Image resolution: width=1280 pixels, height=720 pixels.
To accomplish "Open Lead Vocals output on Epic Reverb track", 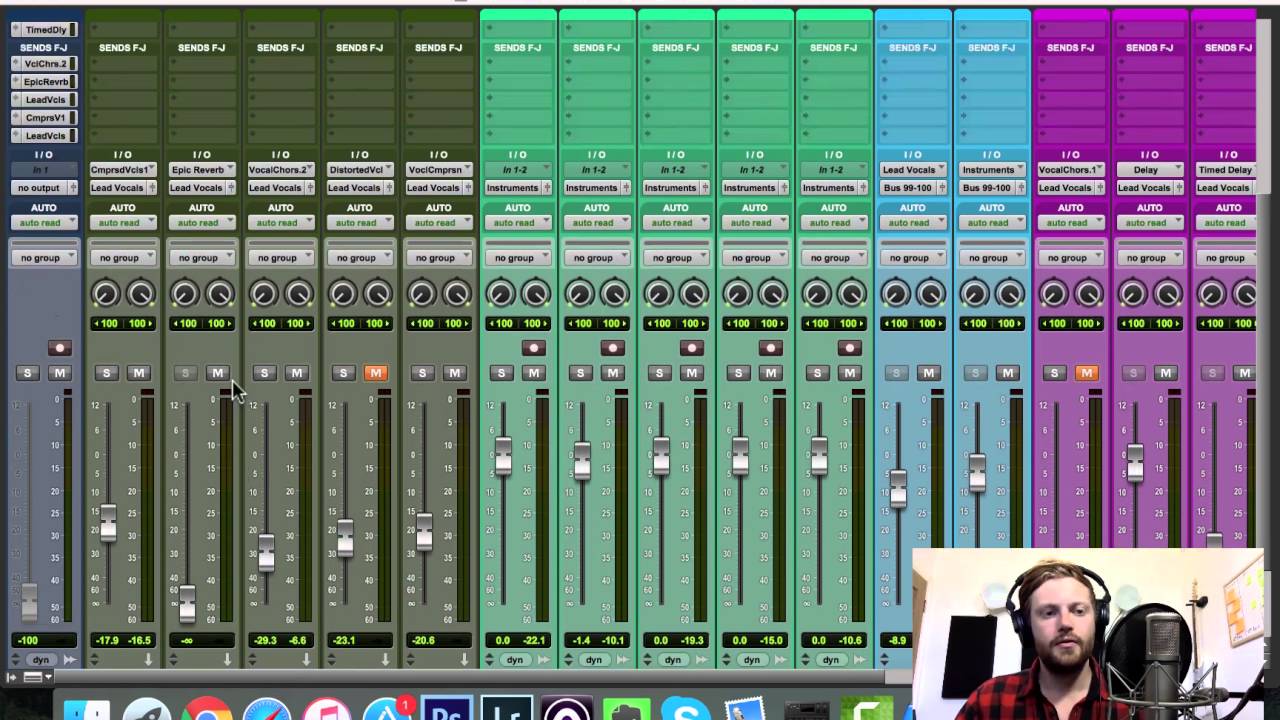I will (x=201, y=188).
